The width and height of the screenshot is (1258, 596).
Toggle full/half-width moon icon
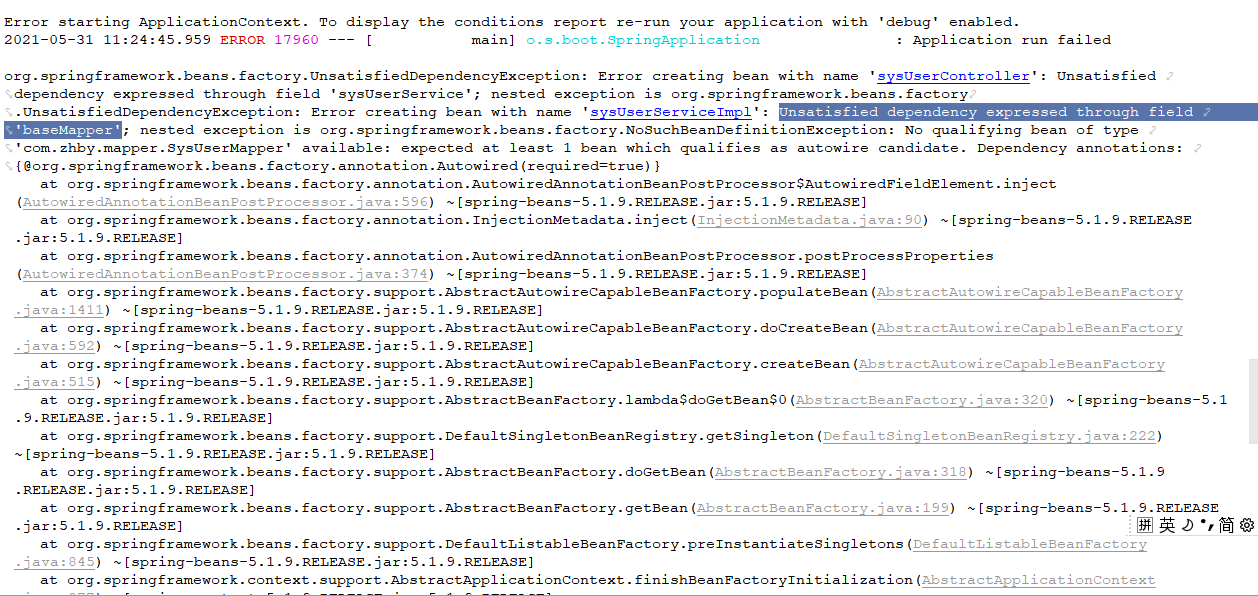click(1186, 527)
